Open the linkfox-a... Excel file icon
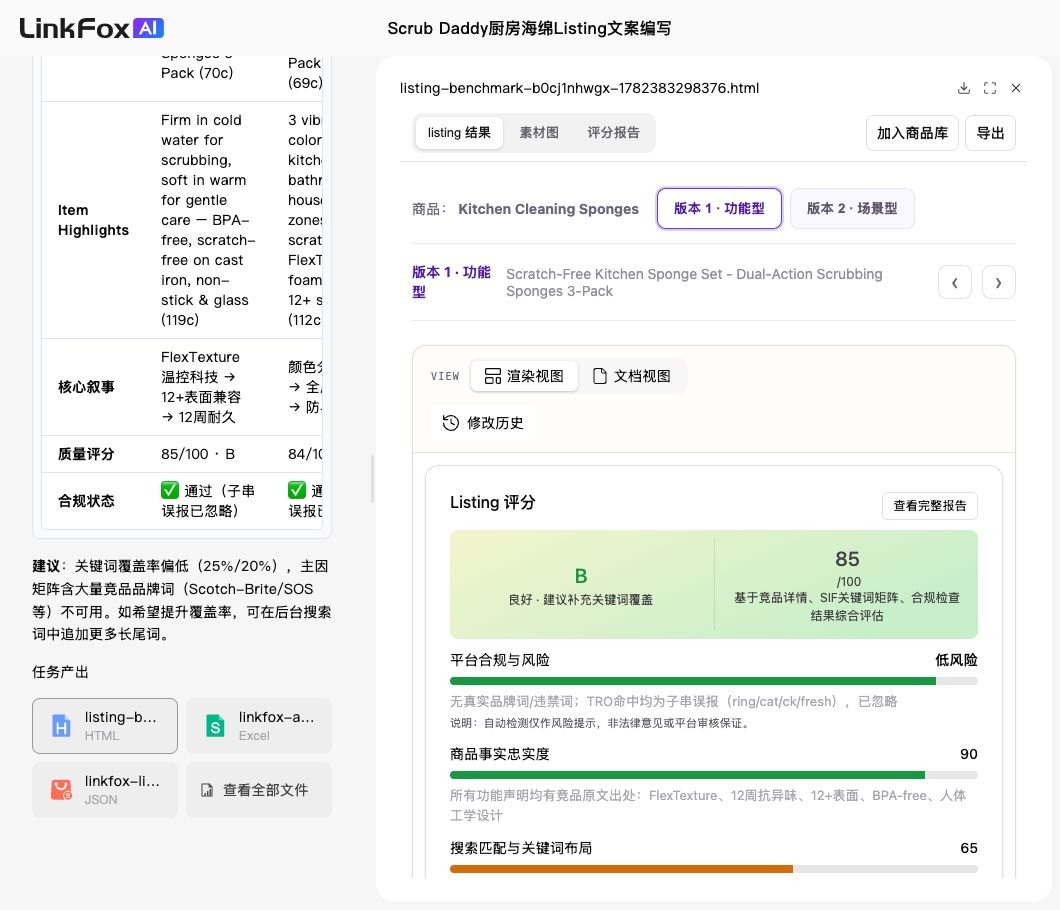 [x=215, y=726]
